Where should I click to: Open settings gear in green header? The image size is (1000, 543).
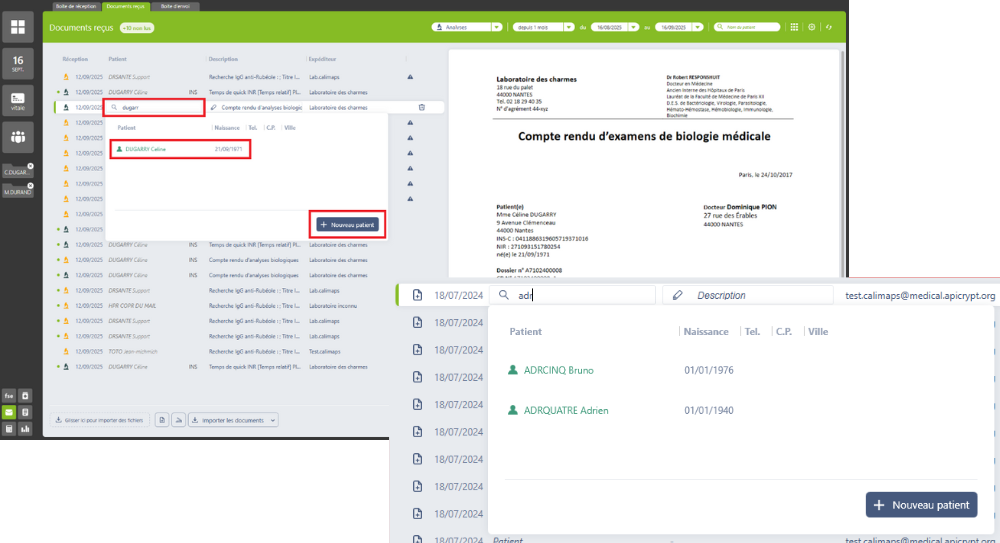(812, 27)
